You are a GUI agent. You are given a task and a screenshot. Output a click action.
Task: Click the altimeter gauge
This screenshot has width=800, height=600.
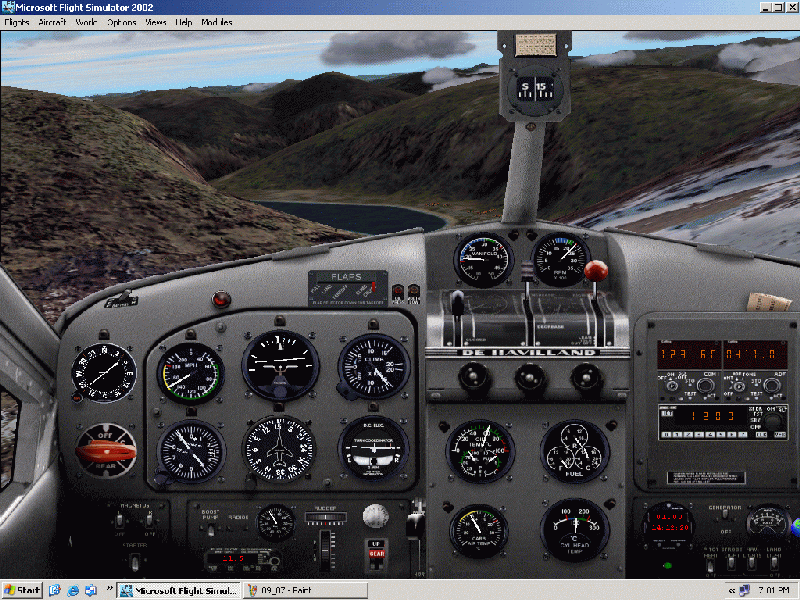(x=373, y=366)
